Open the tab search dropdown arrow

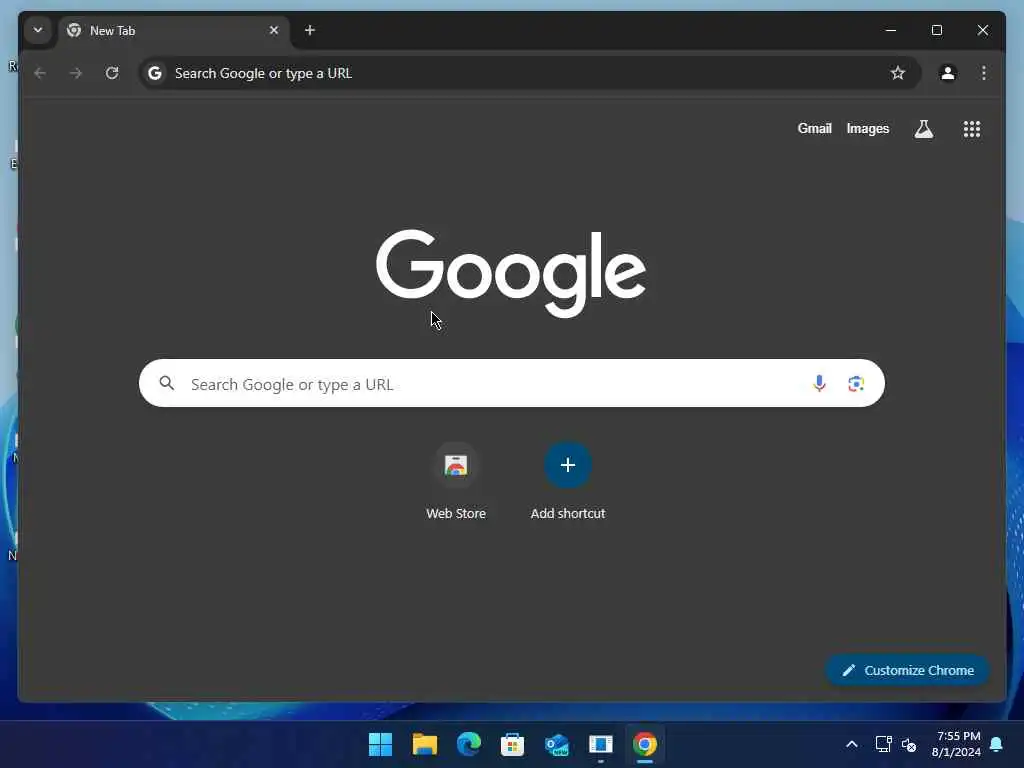pyautogui.click(x=38, y=30)
